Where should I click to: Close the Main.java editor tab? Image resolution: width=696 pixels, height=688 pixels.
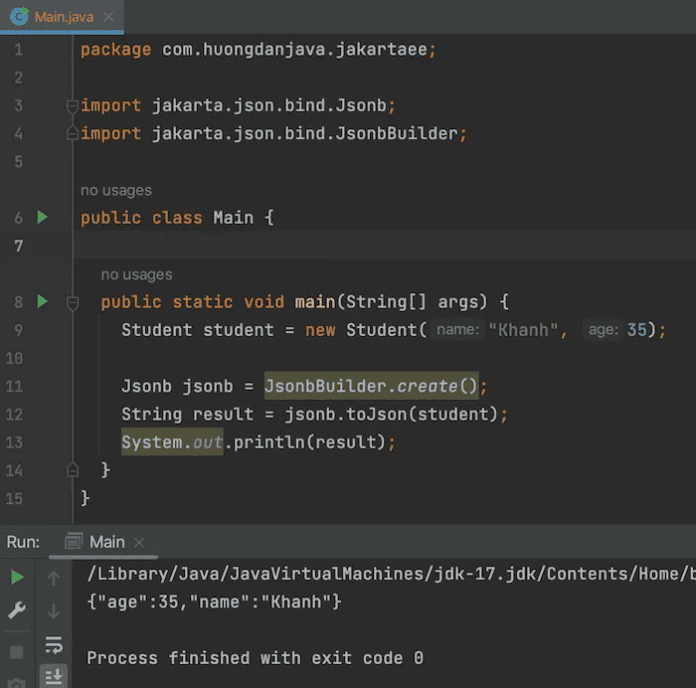(x=108, y=17)
